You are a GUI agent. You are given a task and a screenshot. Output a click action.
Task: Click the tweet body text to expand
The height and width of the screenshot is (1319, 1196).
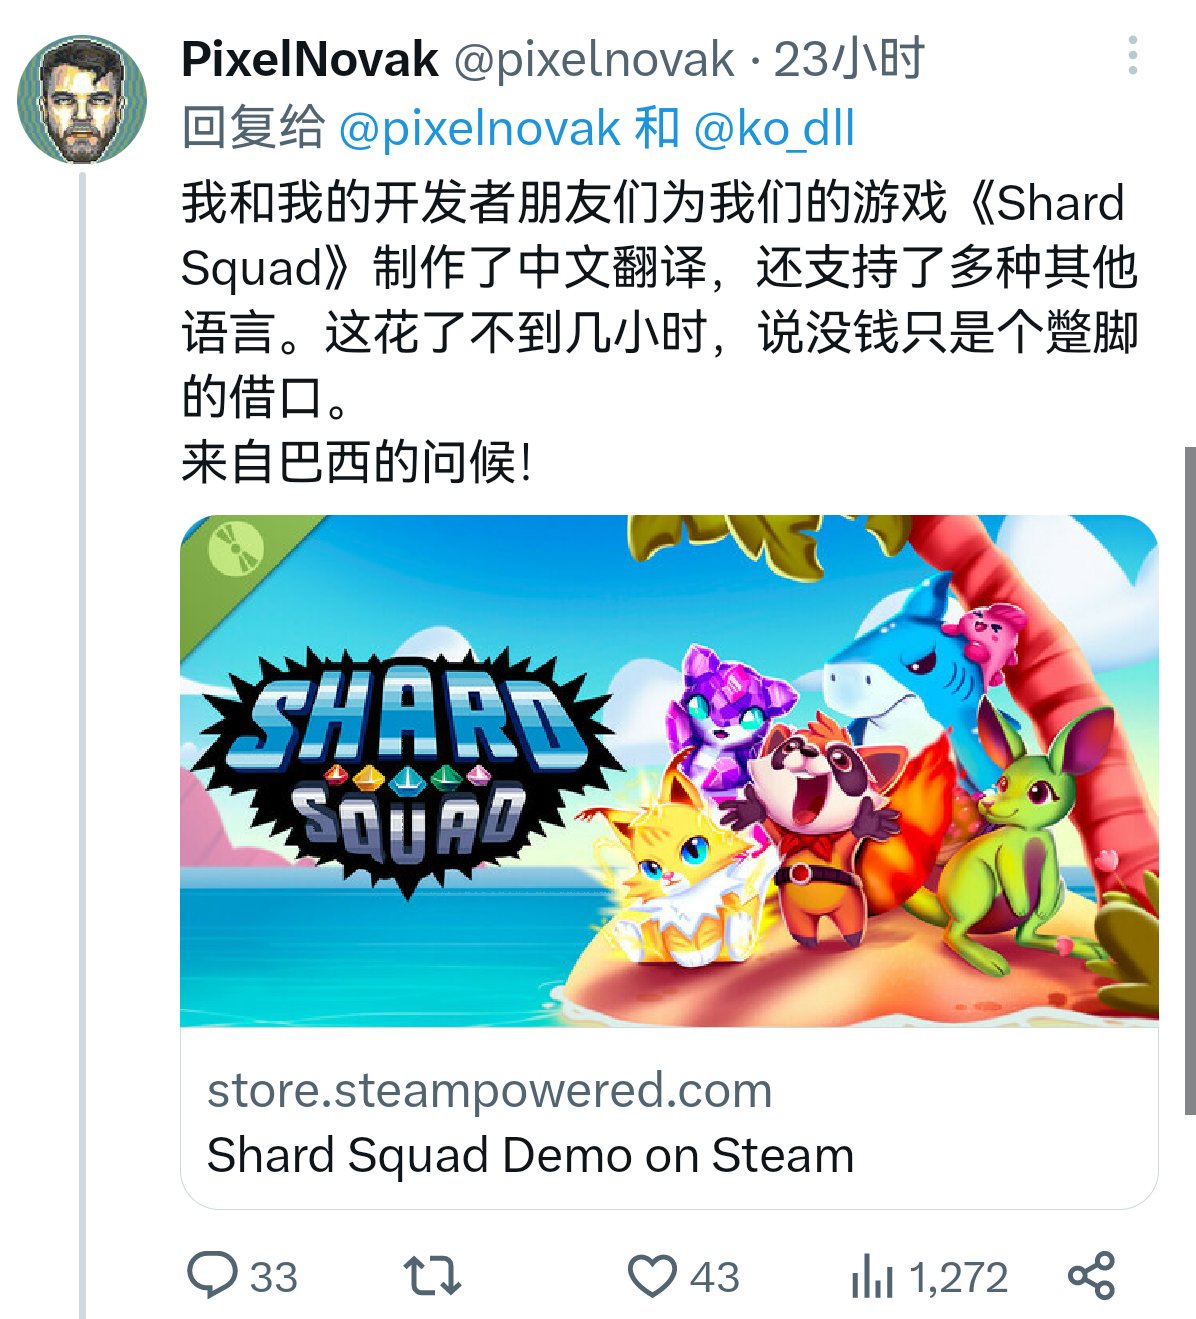pyautogui.click(x=660, y=332)
